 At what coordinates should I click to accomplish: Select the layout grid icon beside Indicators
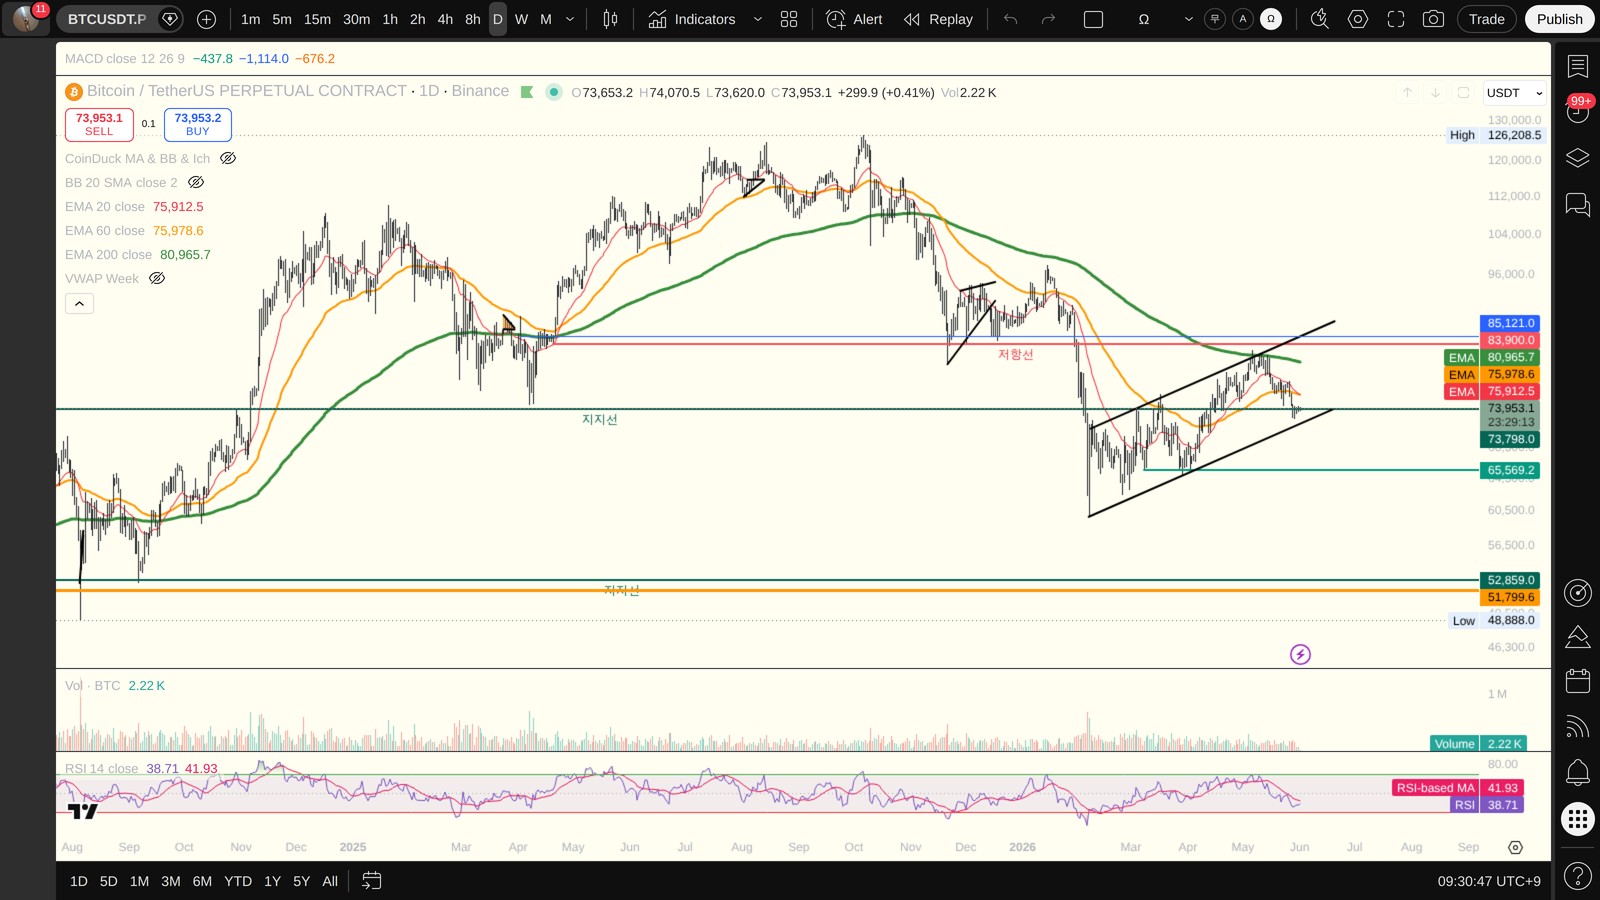(x=789, y=19)
